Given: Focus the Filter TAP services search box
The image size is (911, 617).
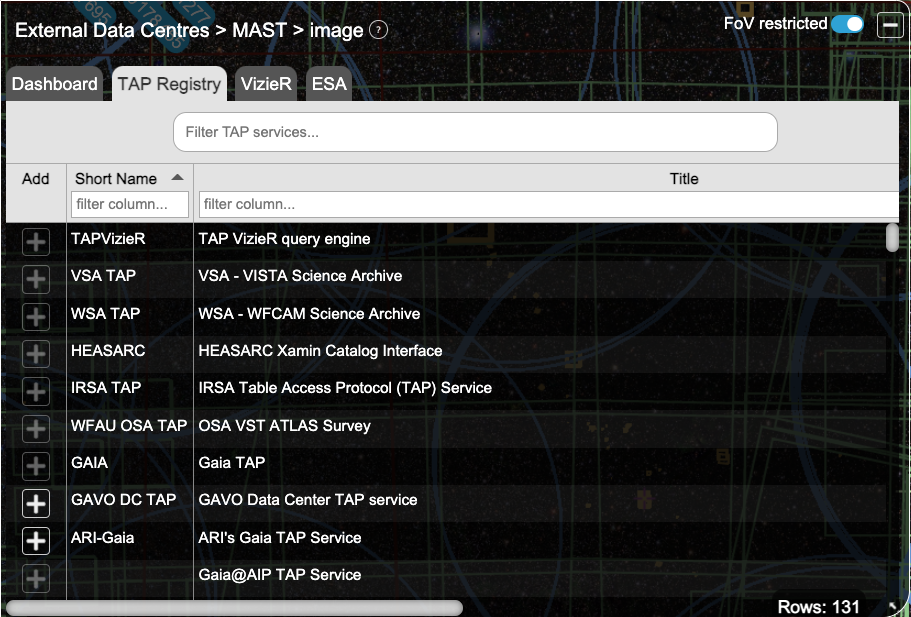Looking at the screenshot, I should [475, 132].
